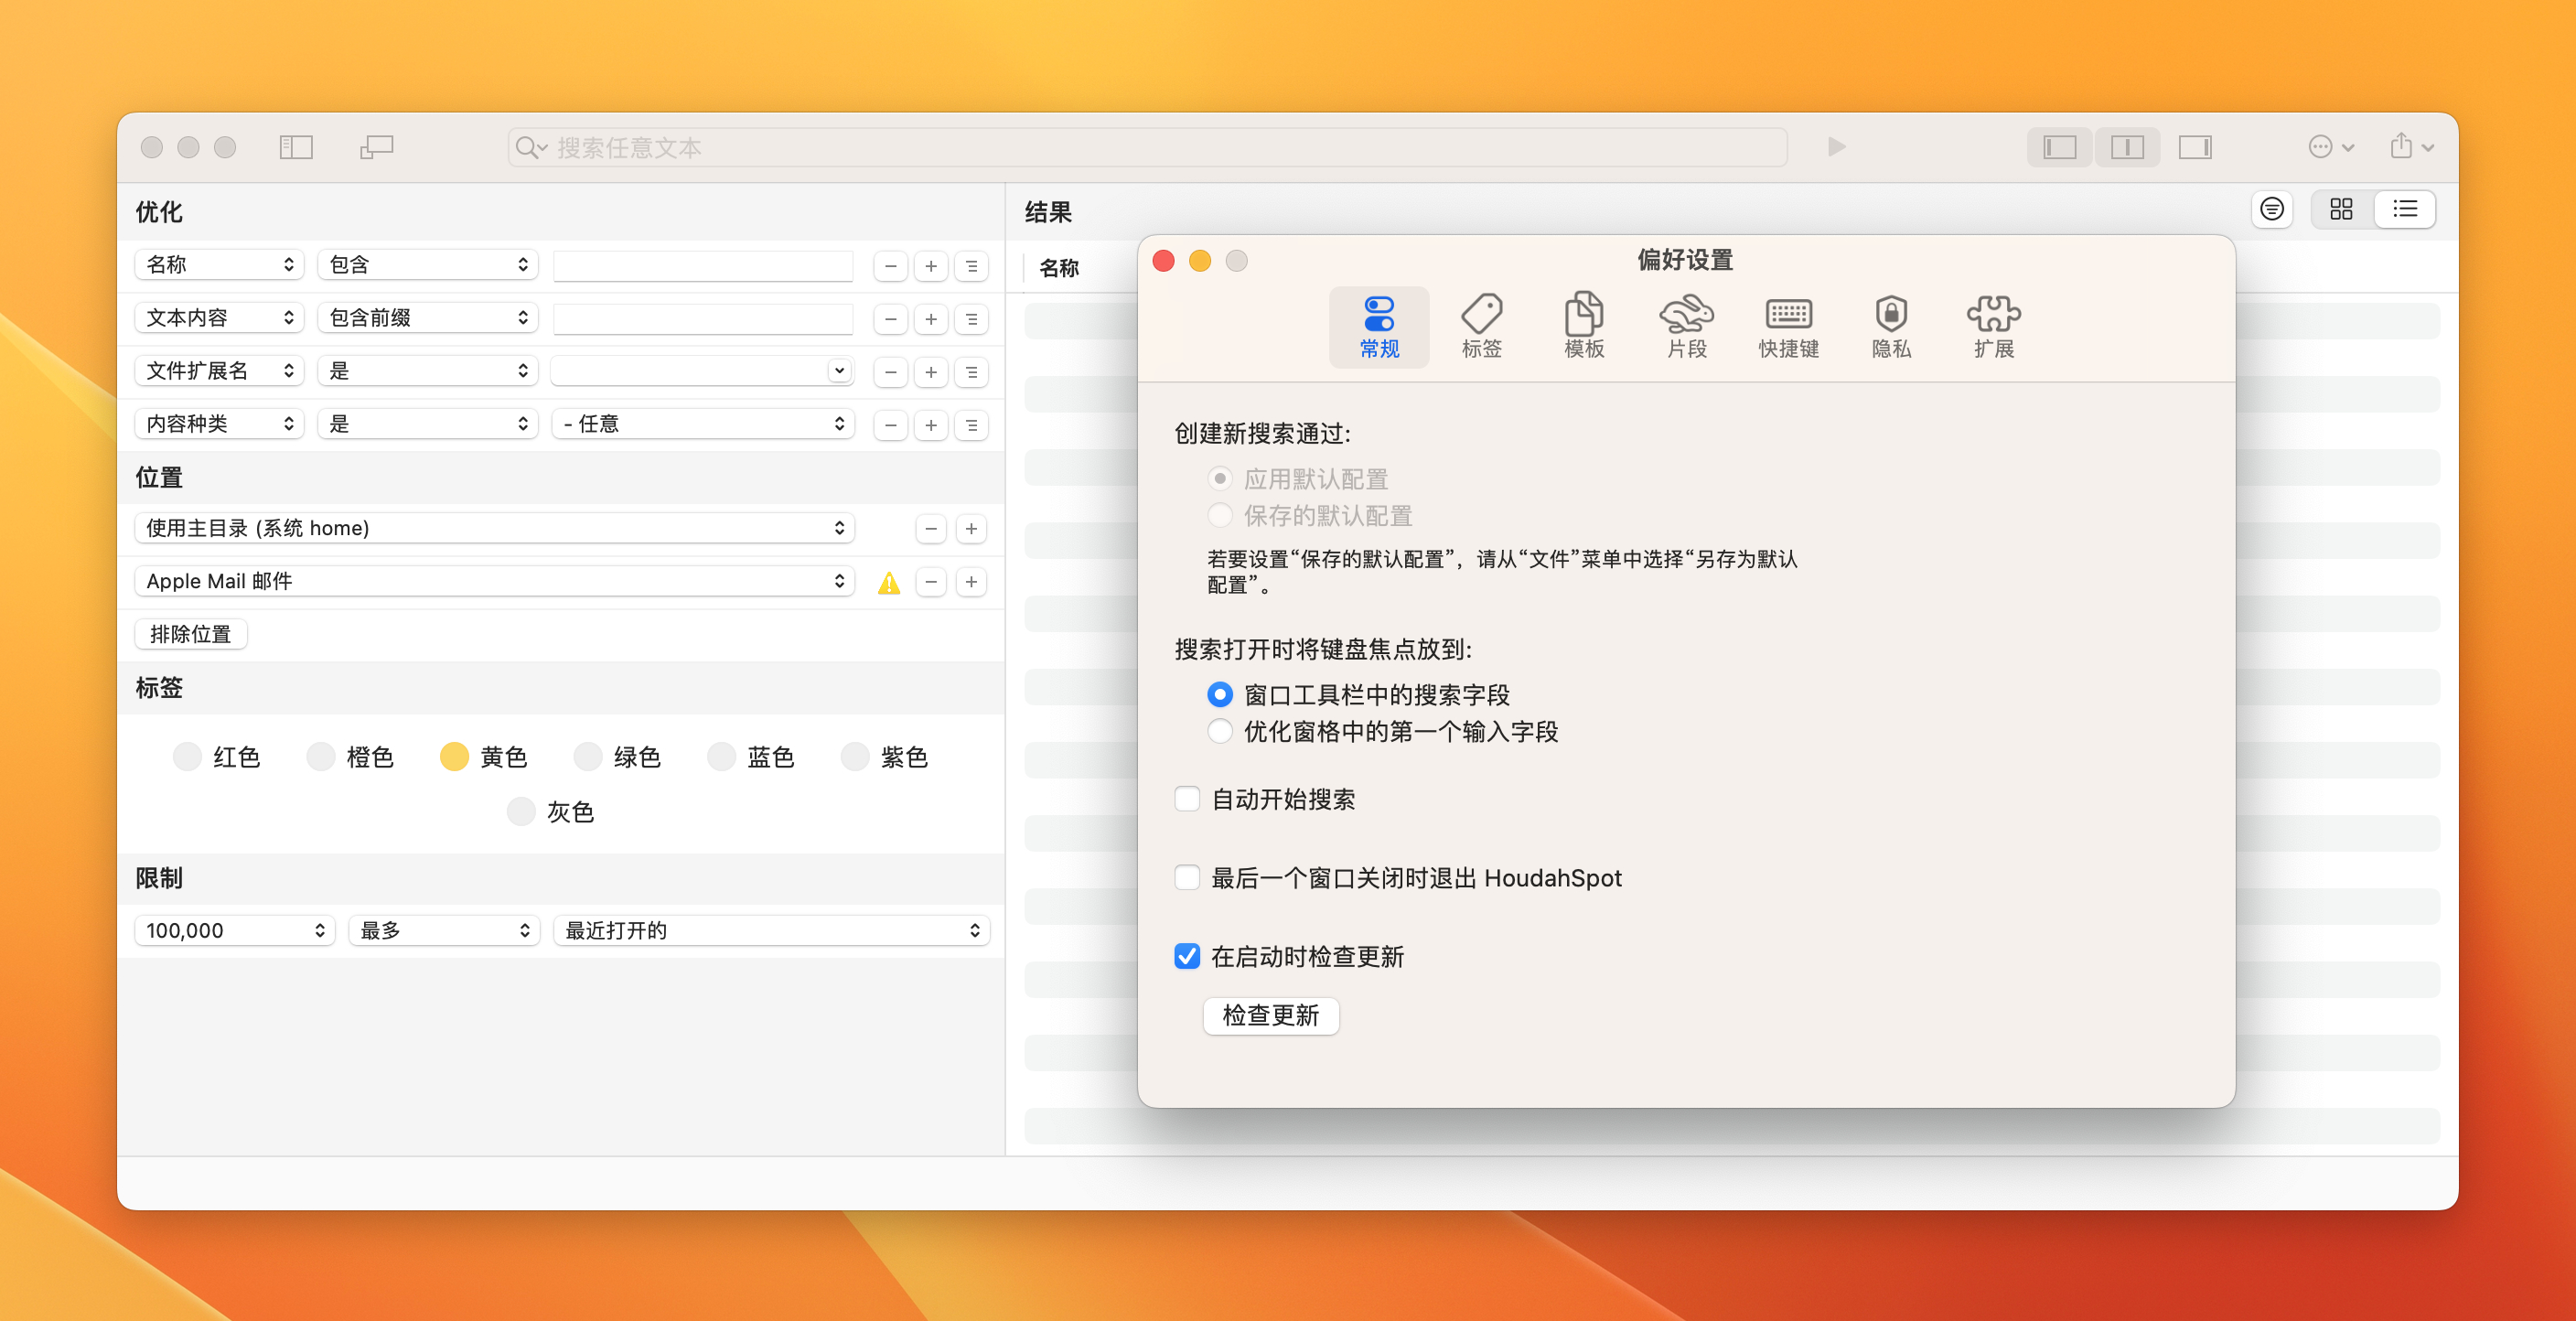Click the 搜索任意文本 search field
This screenshot has width=2576, height=1321.
click(1147, 148)
